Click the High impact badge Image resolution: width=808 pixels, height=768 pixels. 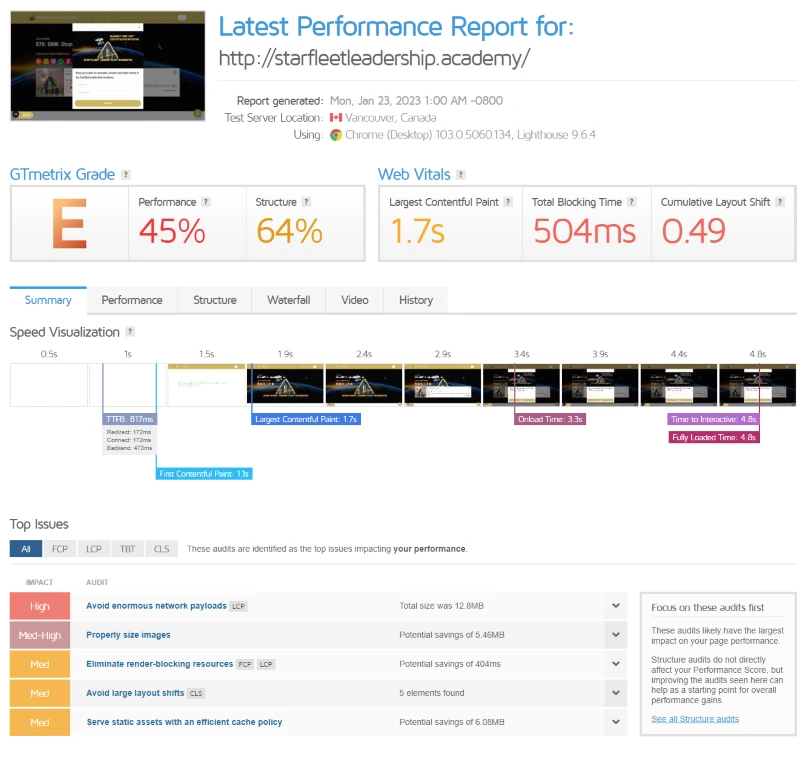coord(40,606)
